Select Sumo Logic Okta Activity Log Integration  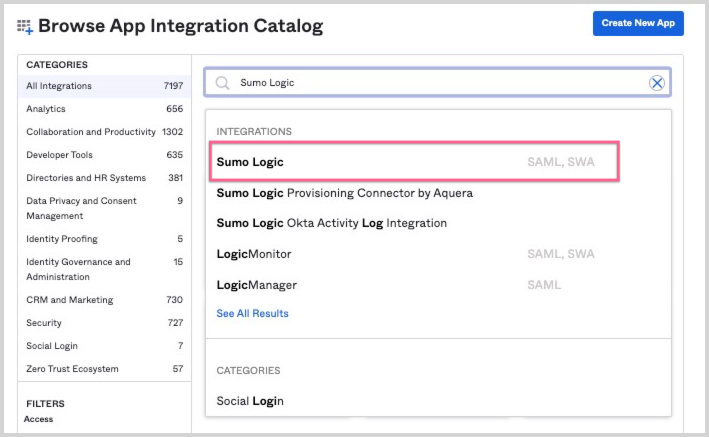[331, 223]
